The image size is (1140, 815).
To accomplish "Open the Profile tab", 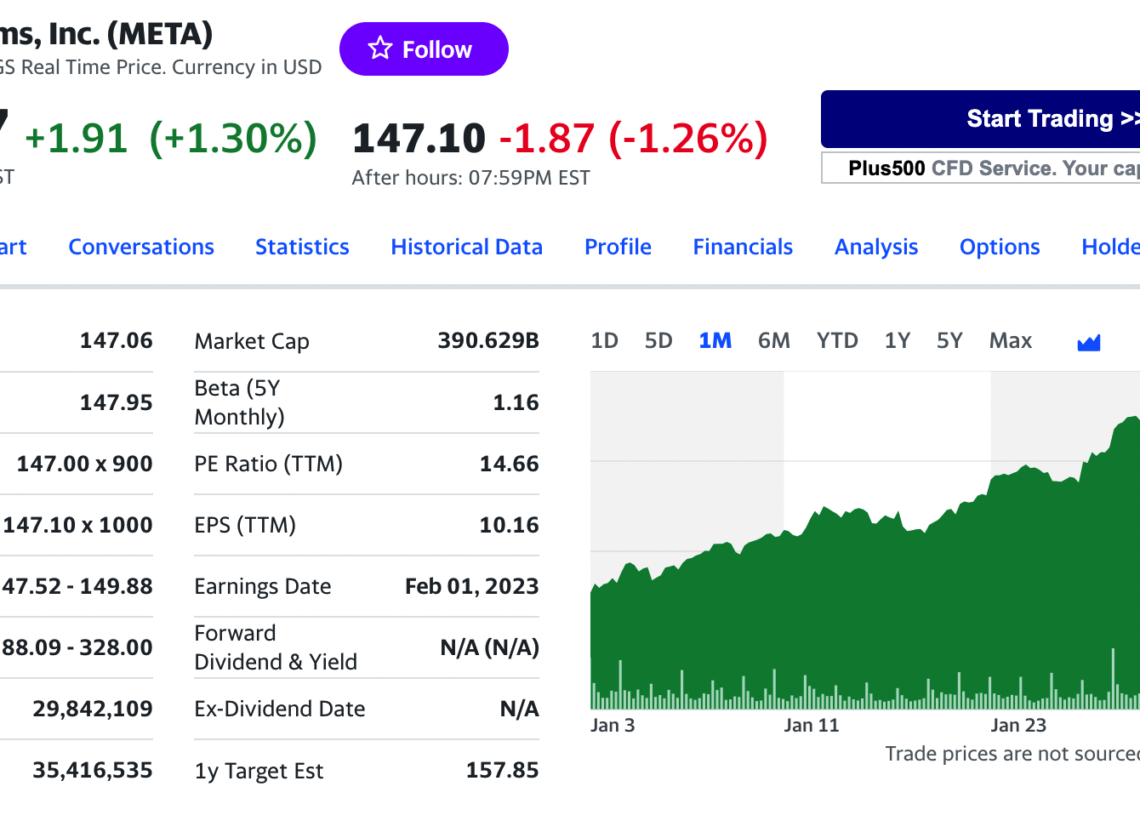I will click(617, 246).
